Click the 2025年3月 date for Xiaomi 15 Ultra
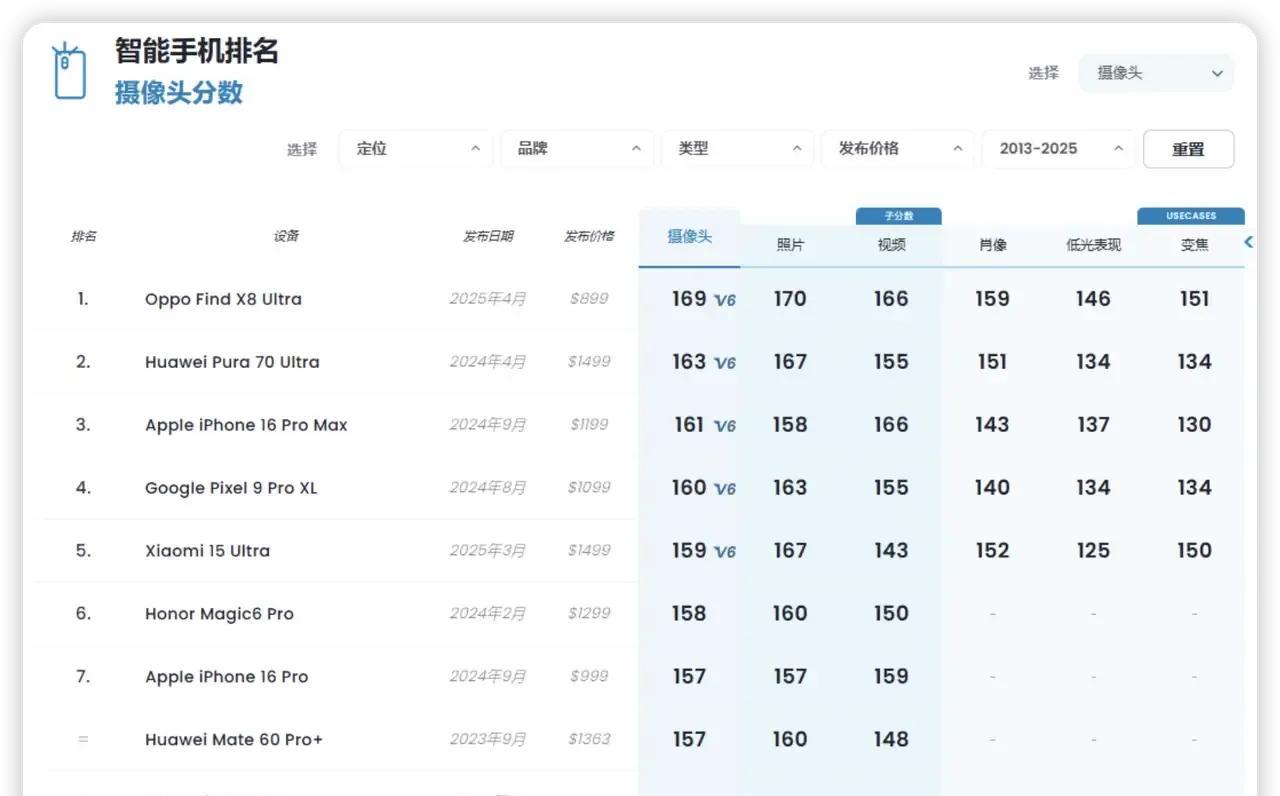Viewport: 1280px width, 796px height. (488, 551)
